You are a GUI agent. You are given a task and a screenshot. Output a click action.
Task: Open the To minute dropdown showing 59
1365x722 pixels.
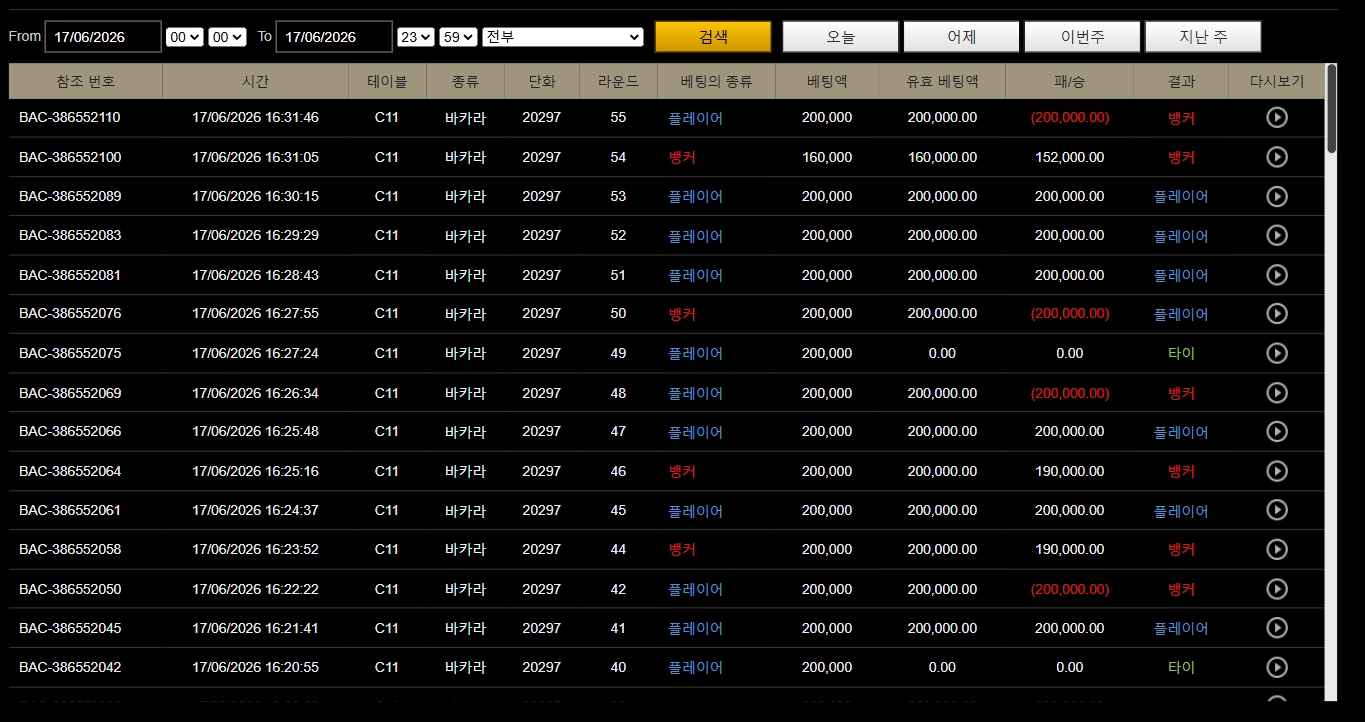tap(459, 37)
